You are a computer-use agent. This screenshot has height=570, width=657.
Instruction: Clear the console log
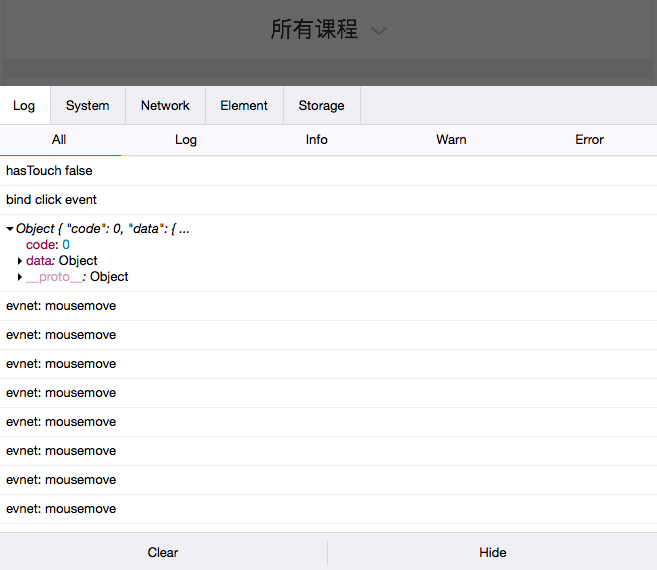coord(163,552)
